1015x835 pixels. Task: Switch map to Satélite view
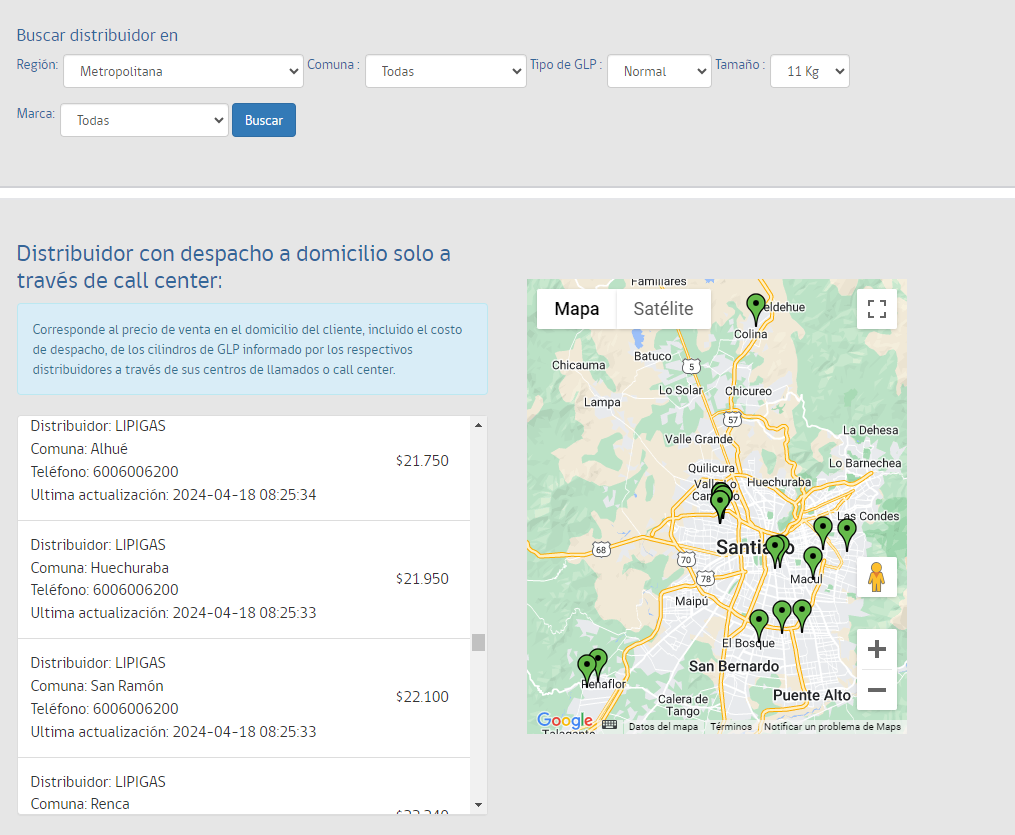pos(664,309)
